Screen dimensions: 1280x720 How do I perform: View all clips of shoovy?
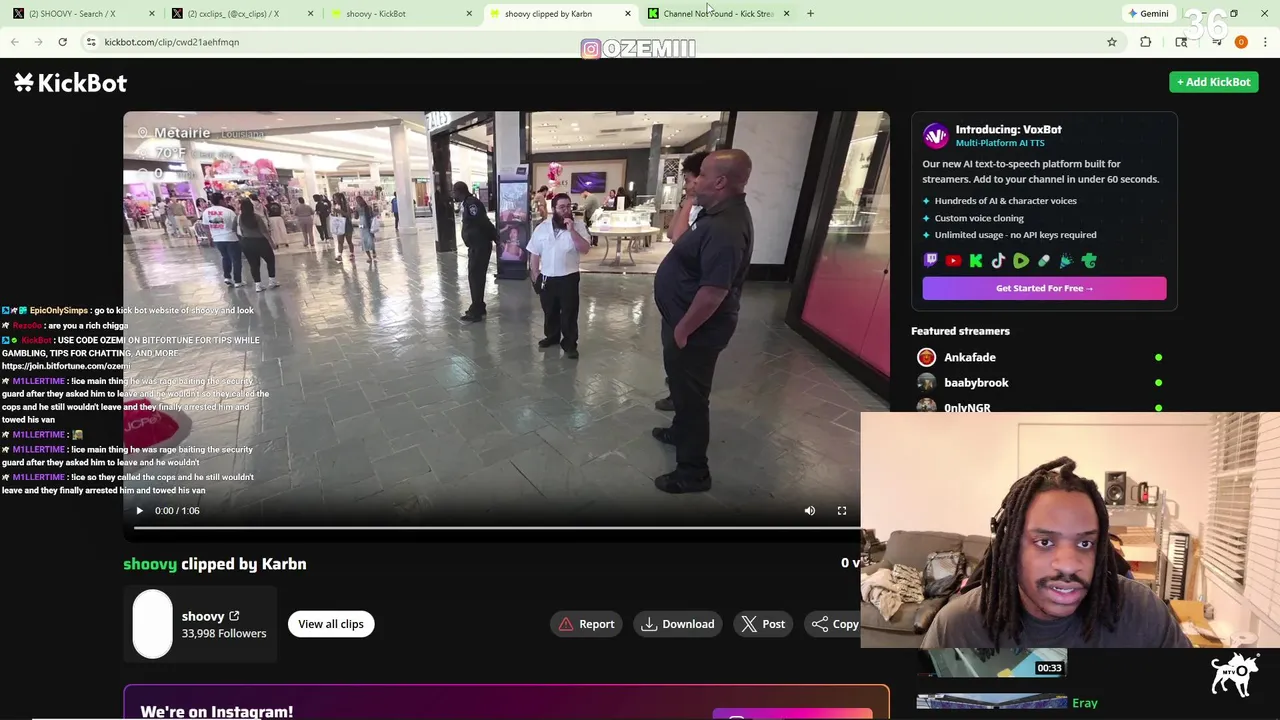331,624
